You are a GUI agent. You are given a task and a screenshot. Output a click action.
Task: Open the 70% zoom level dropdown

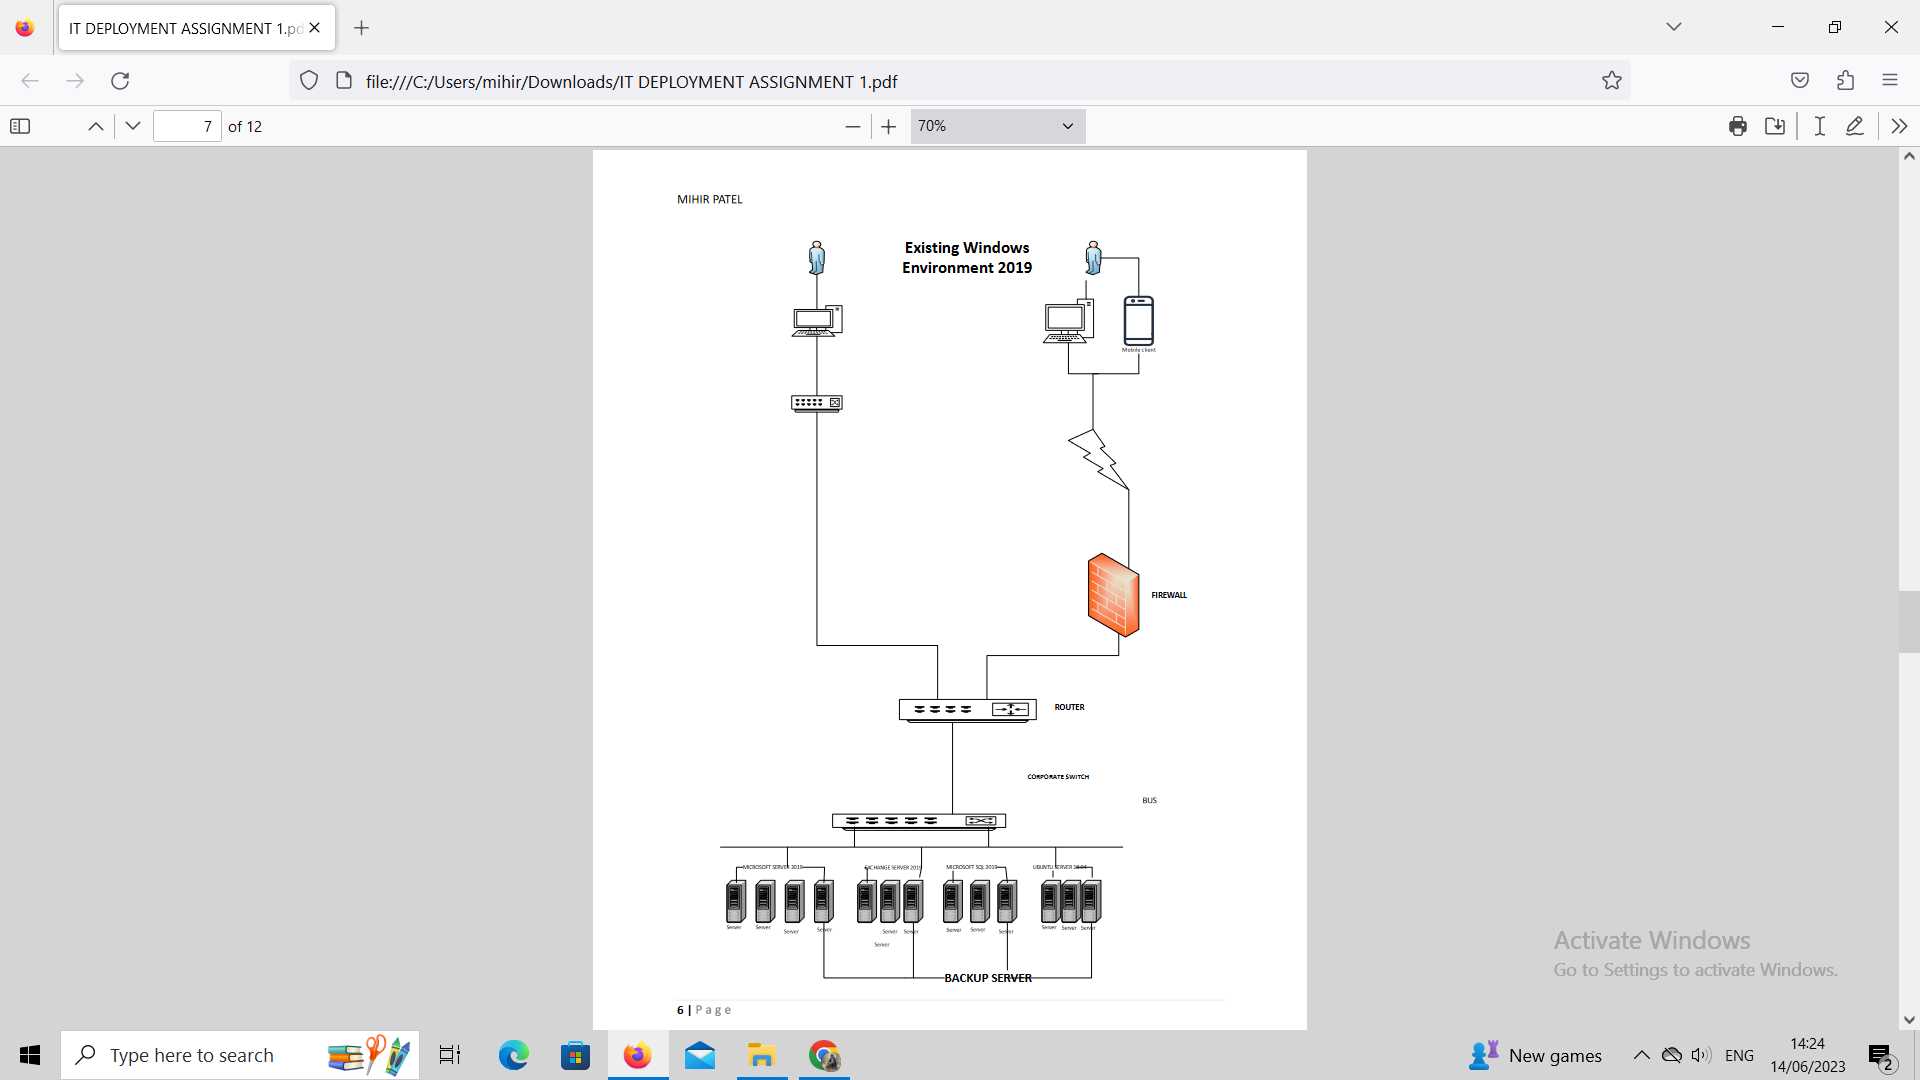coord(997,126)
